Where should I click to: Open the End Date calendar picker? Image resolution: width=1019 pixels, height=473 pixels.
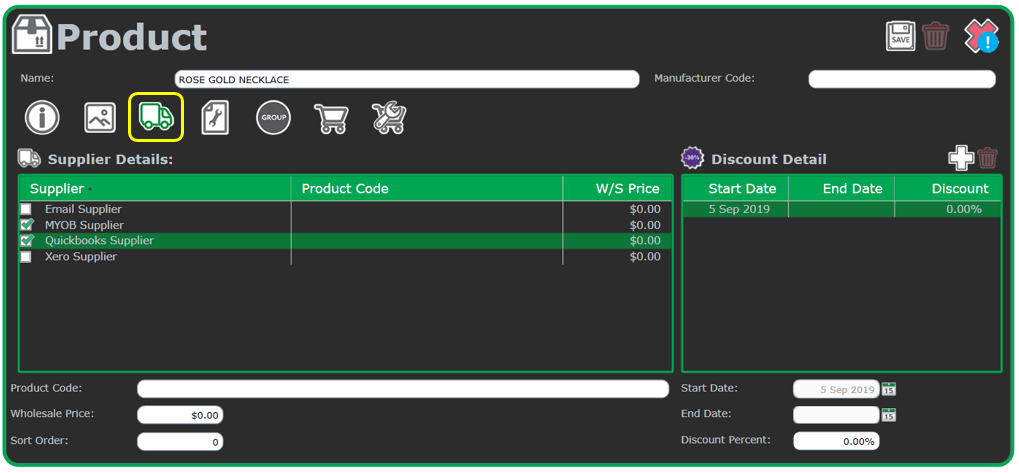888,415
